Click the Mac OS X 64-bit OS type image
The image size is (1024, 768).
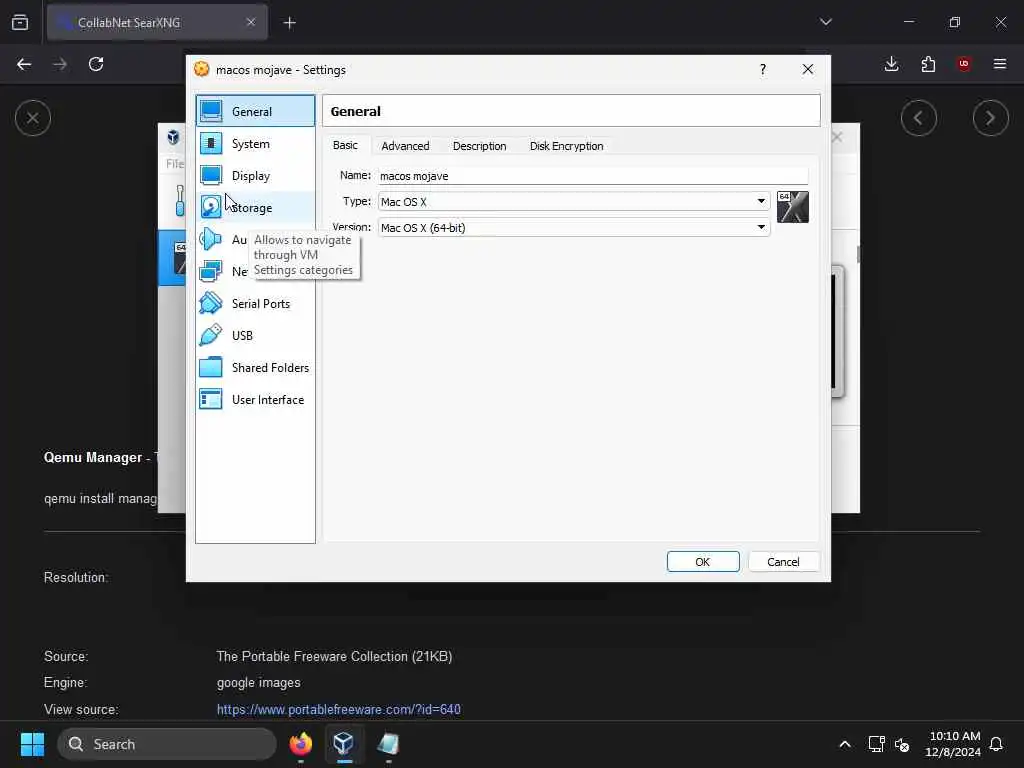pyautogui.click(x=793, y=207)
